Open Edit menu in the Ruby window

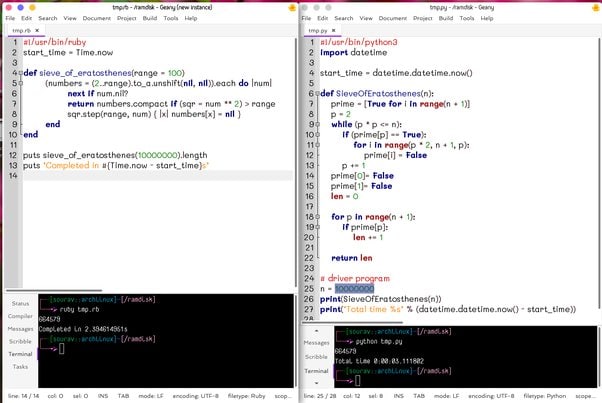pyautogui.click(x=26, y=18)
